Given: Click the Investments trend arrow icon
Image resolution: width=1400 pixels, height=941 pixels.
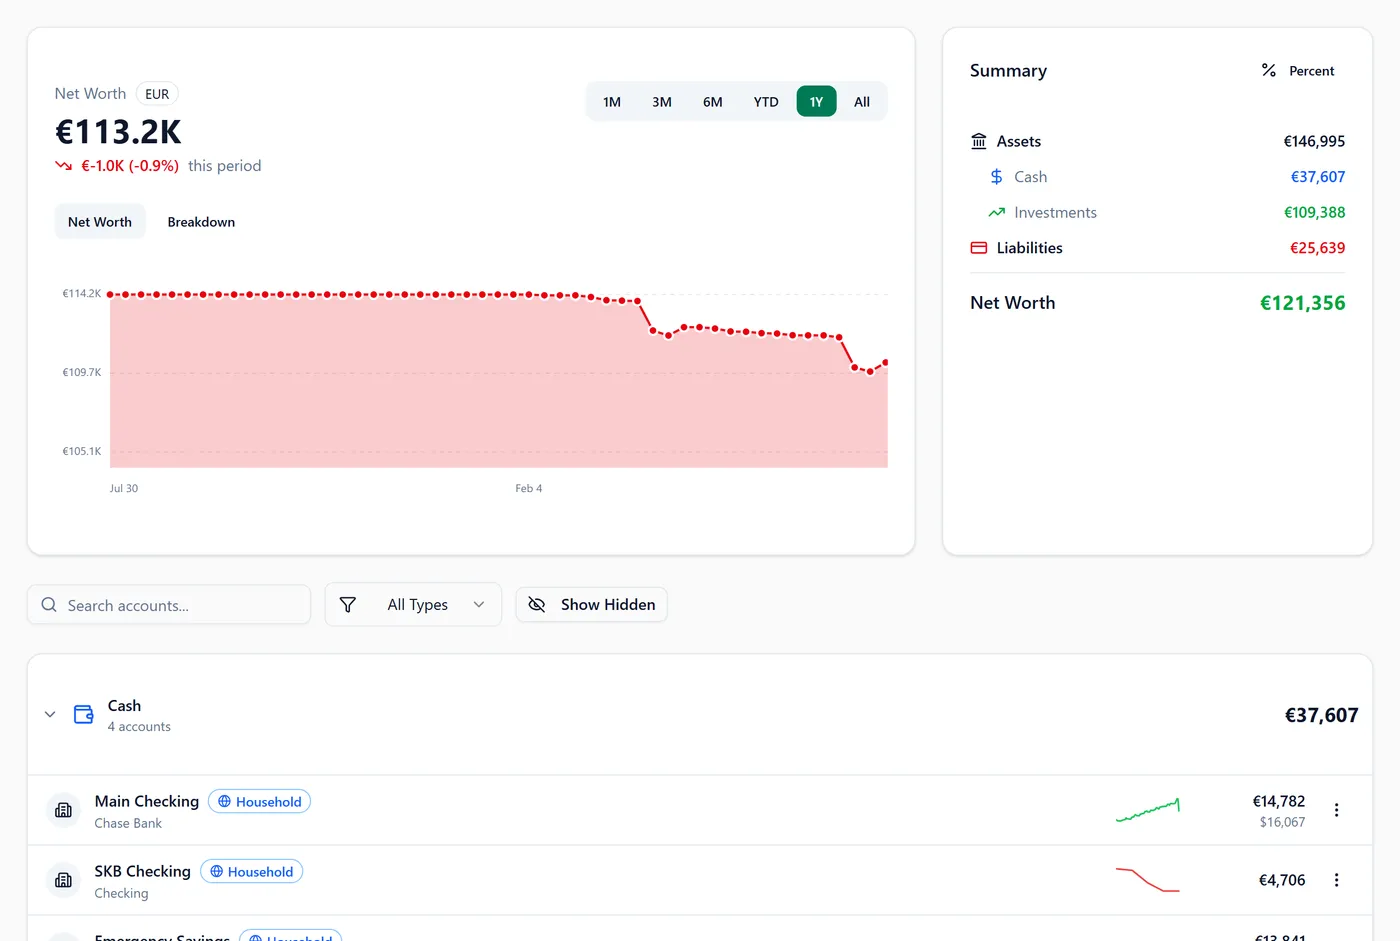Looking at the screenshot, I should (x=996, y=212).
